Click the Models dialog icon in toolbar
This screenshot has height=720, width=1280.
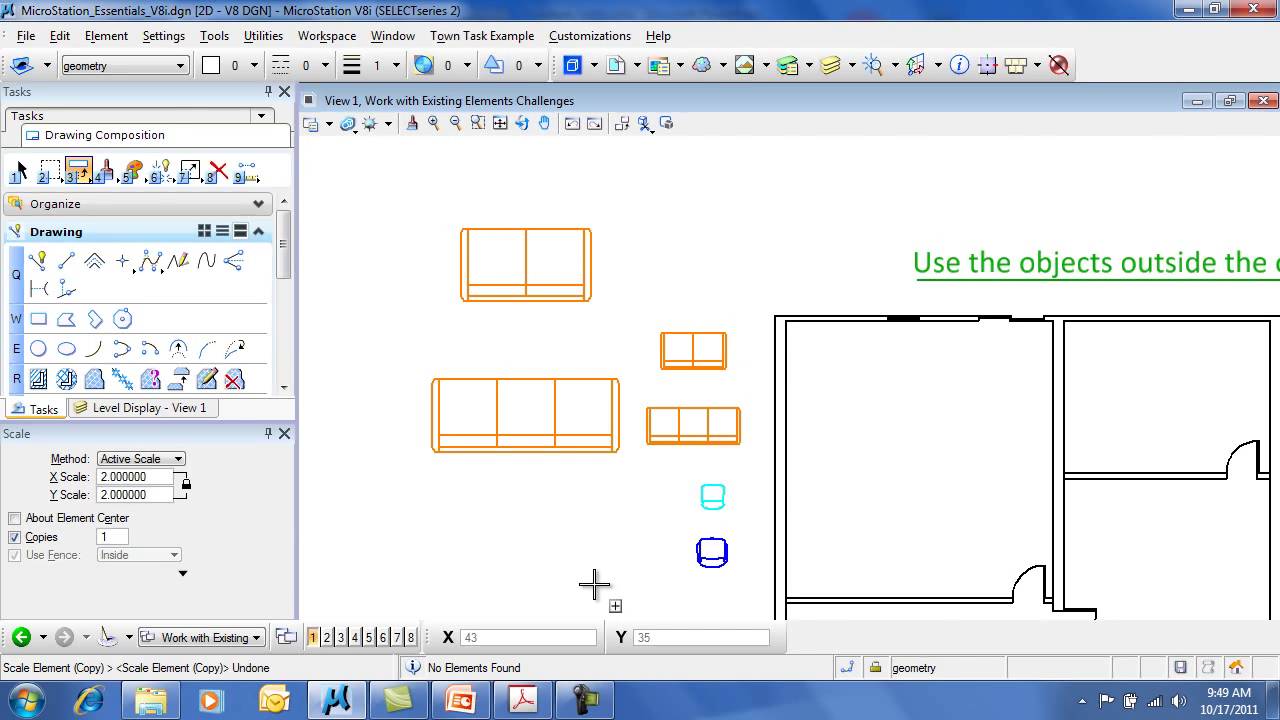click(616, 65)
